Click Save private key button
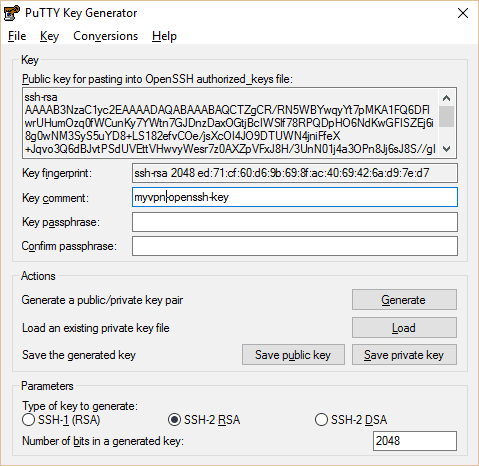479x466 pixels. (x=404, y=355)
